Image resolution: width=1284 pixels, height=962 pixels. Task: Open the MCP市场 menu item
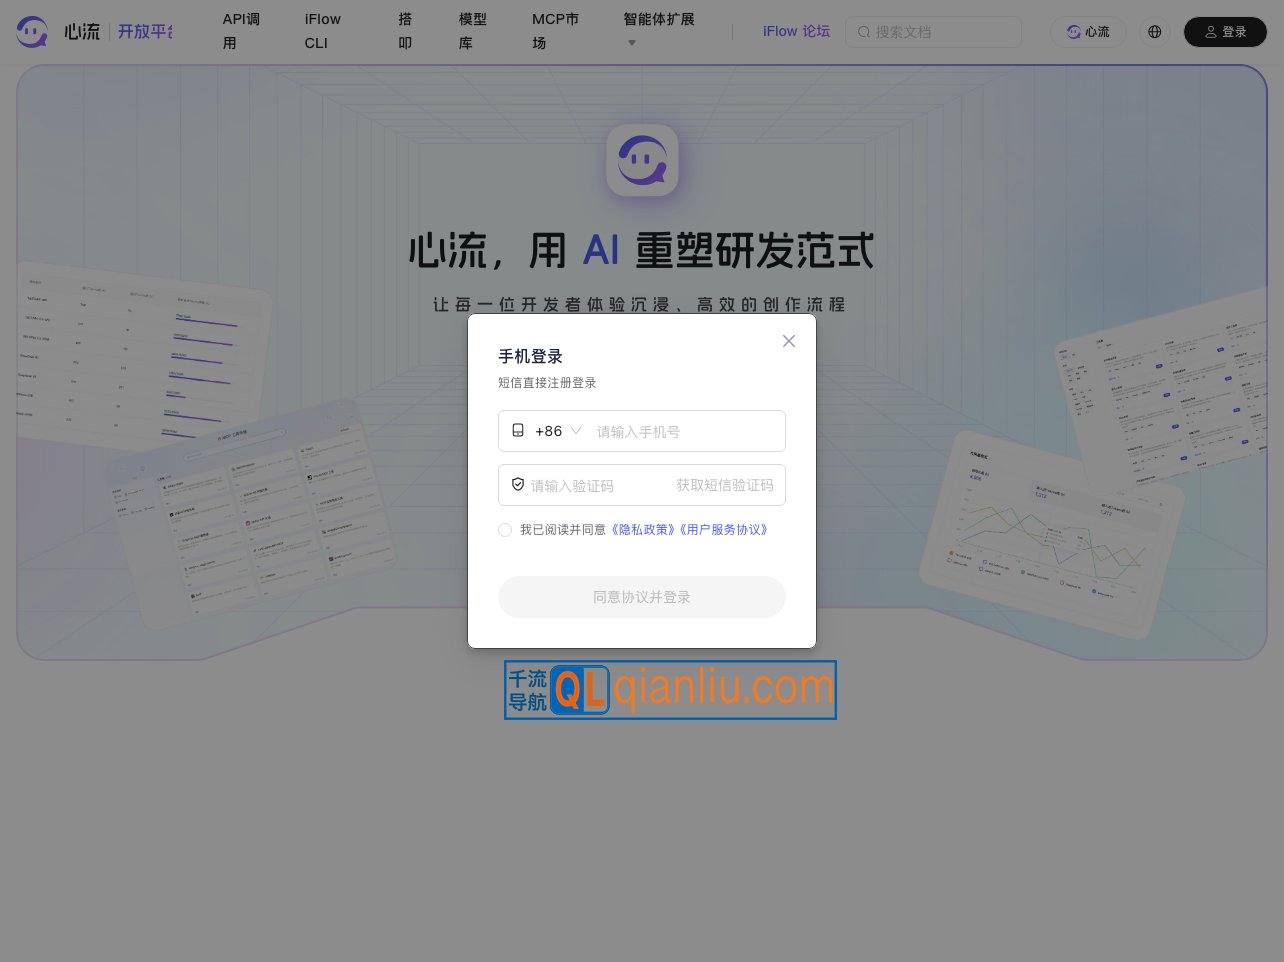(x=555, y=31)
